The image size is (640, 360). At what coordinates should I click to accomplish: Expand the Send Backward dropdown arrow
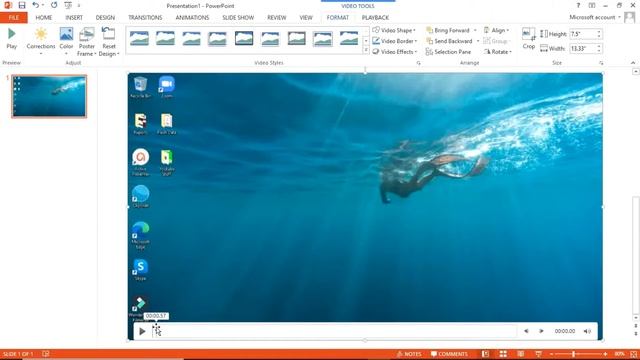tap(478, 41)
